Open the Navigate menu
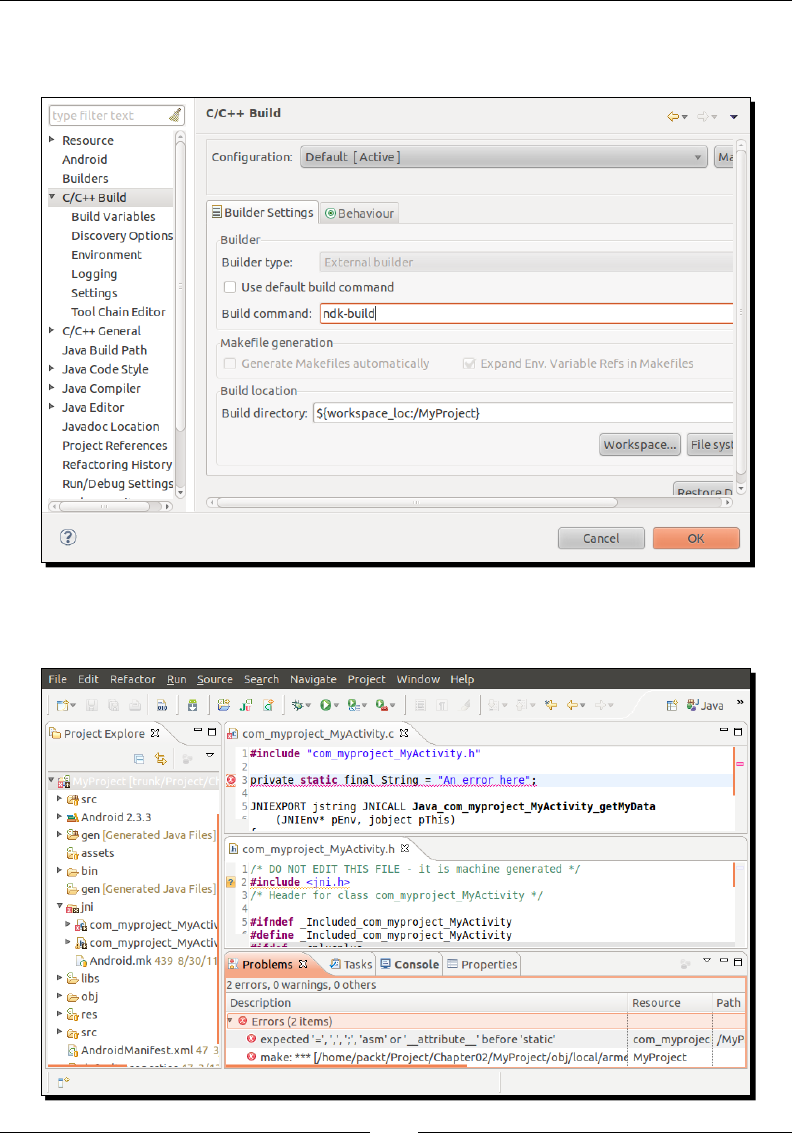The width and height of the screenshot is (792, 1142). [x=313, y=679]
